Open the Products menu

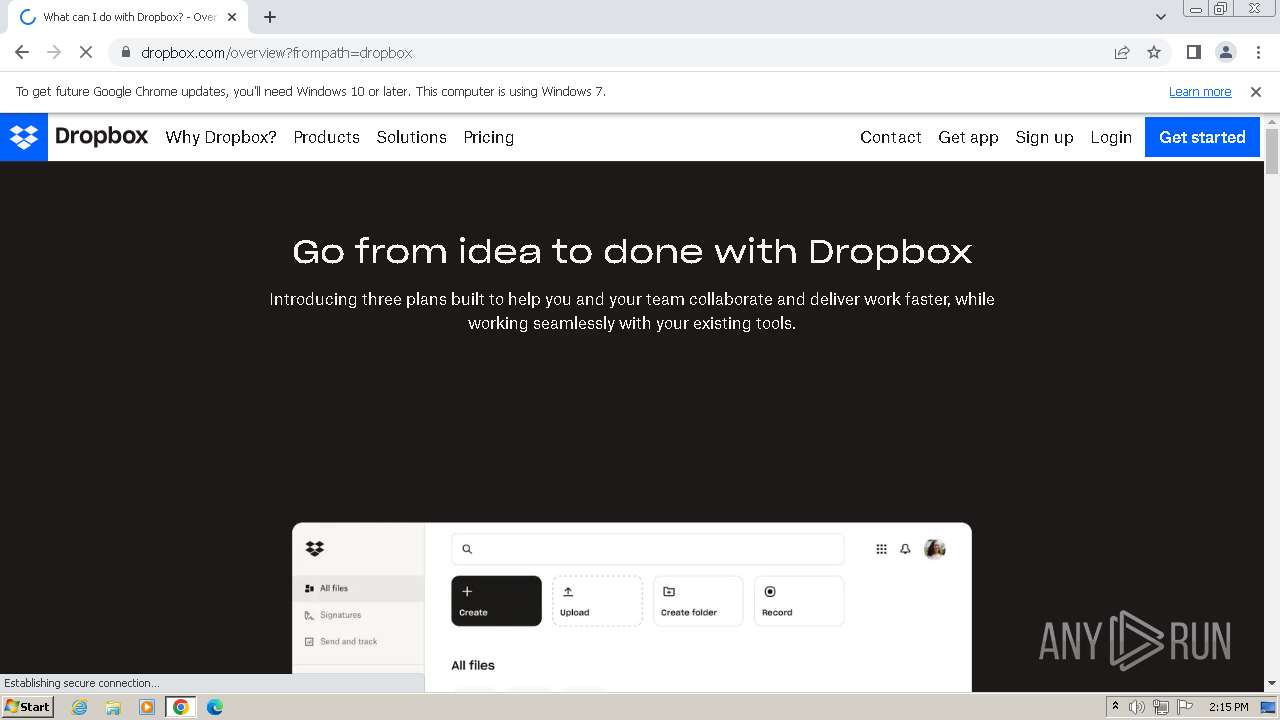click(x=327, y=137)
